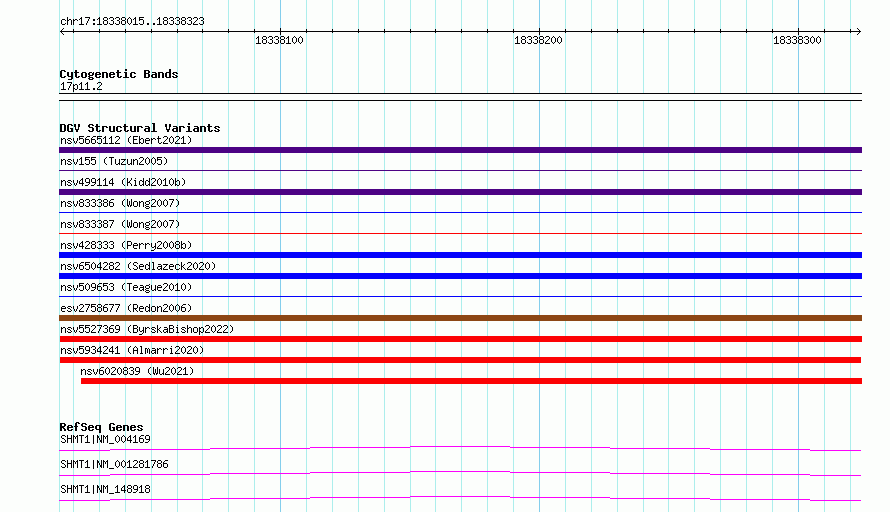Image resolution: width=890 pixels, height=512 pixels.
Task: Click the left arrowhead of the ruler
Action: [x=62, y=31]
